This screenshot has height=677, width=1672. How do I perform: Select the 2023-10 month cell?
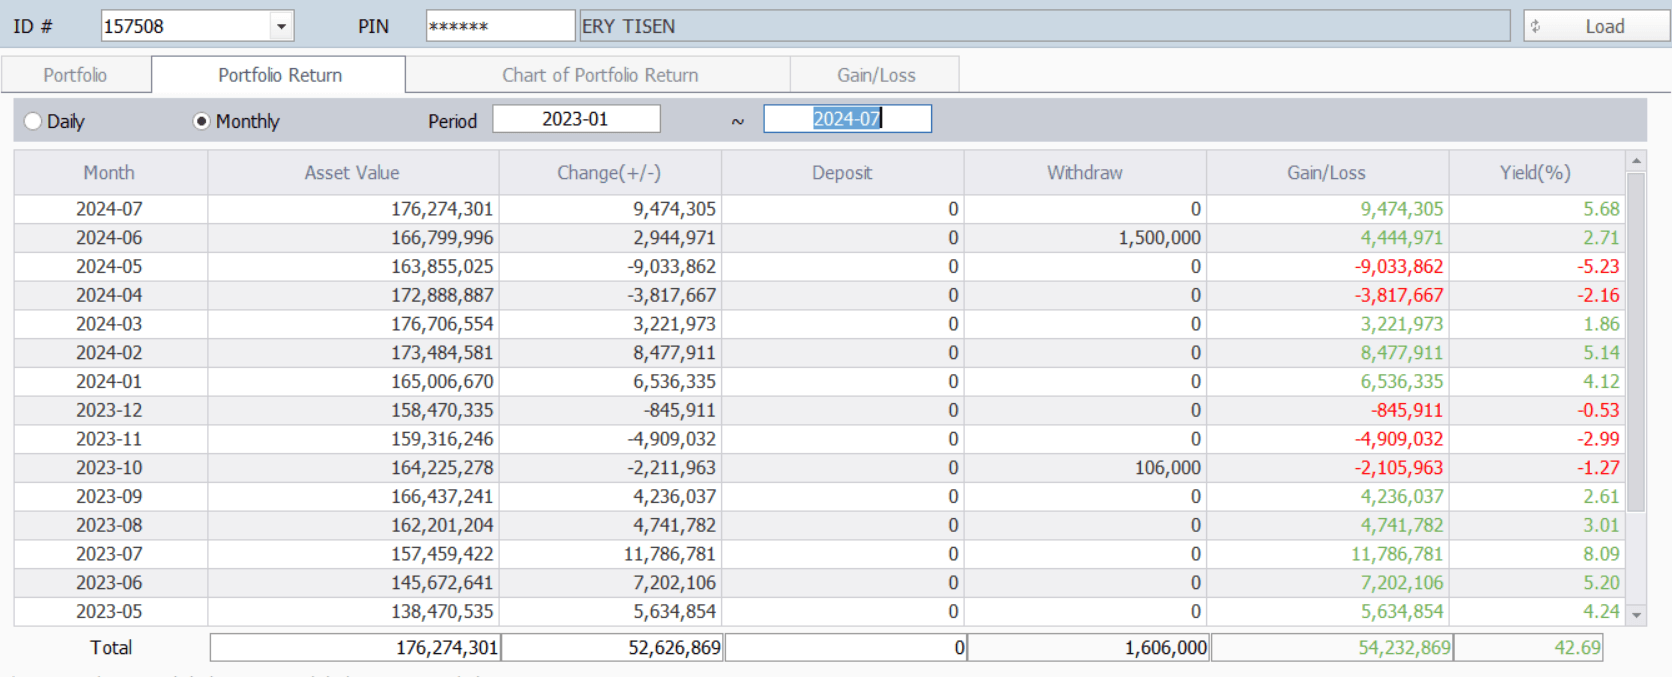109,468
